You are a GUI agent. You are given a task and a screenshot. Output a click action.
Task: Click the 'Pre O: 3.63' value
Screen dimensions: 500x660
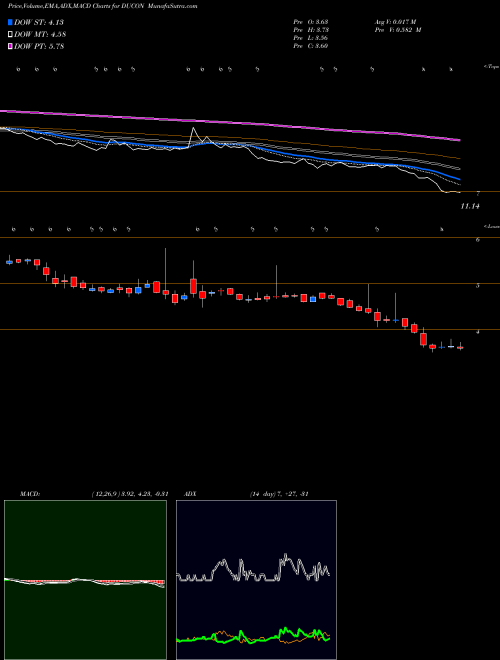(x=311, y=22)
